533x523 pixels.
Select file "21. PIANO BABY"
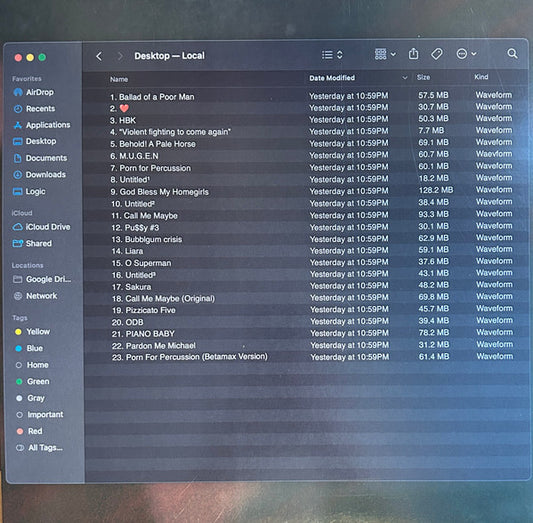(143, 334)
